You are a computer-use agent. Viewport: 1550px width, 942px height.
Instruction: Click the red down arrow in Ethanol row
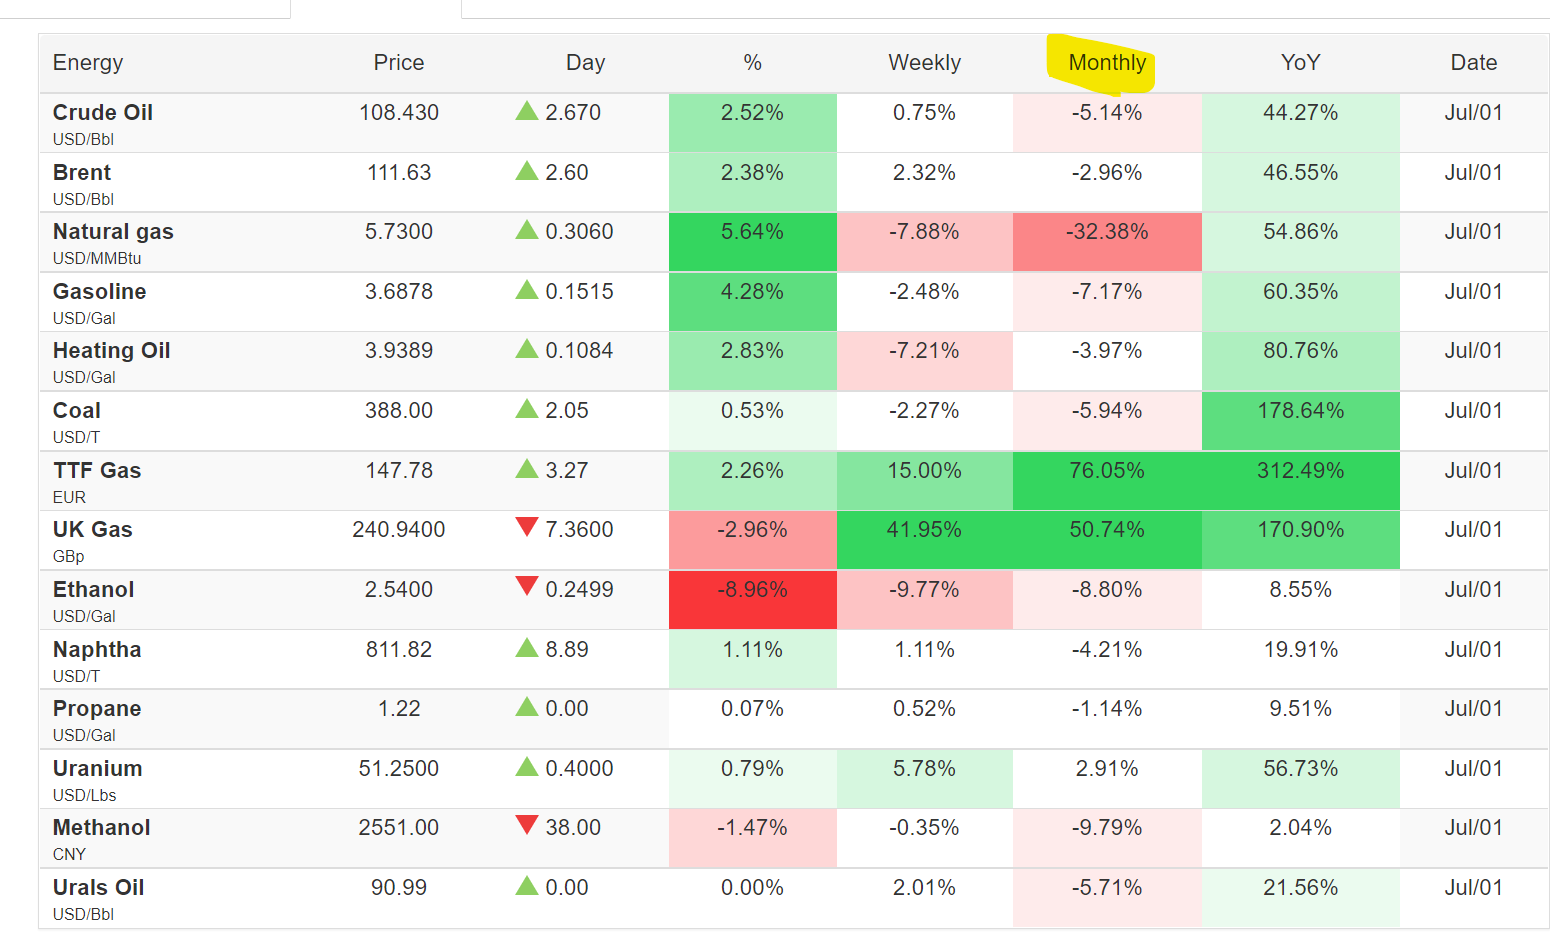(x=527, y=587)
